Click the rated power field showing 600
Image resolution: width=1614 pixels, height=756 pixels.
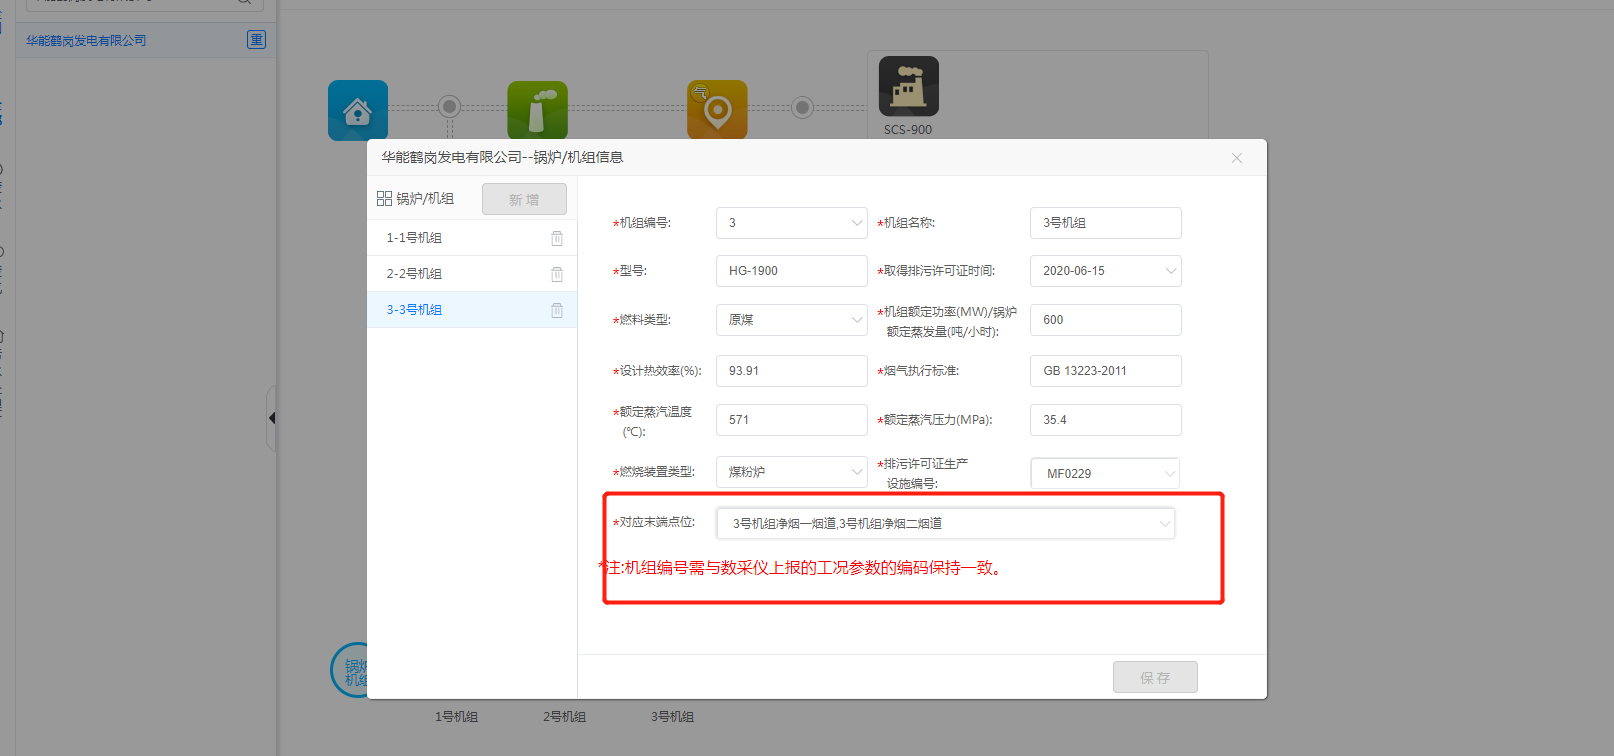click(1106, 320)
